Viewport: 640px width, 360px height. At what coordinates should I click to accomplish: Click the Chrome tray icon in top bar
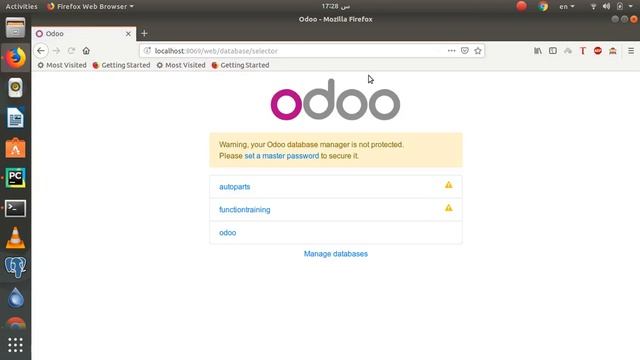543,7
